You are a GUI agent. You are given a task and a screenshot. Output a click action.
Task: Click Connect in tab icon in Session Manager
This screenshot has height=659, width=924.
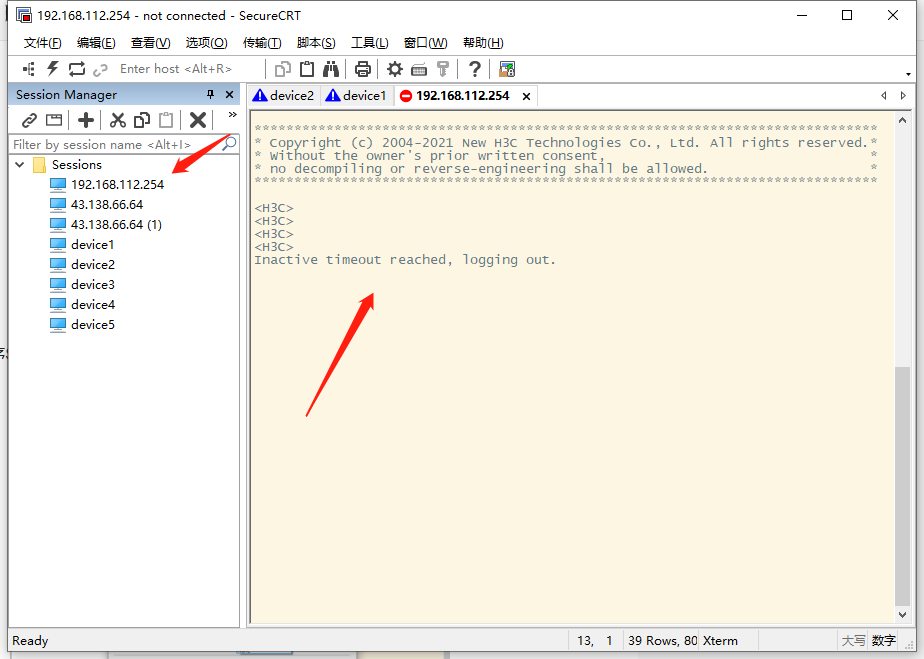tap(54, 120)
